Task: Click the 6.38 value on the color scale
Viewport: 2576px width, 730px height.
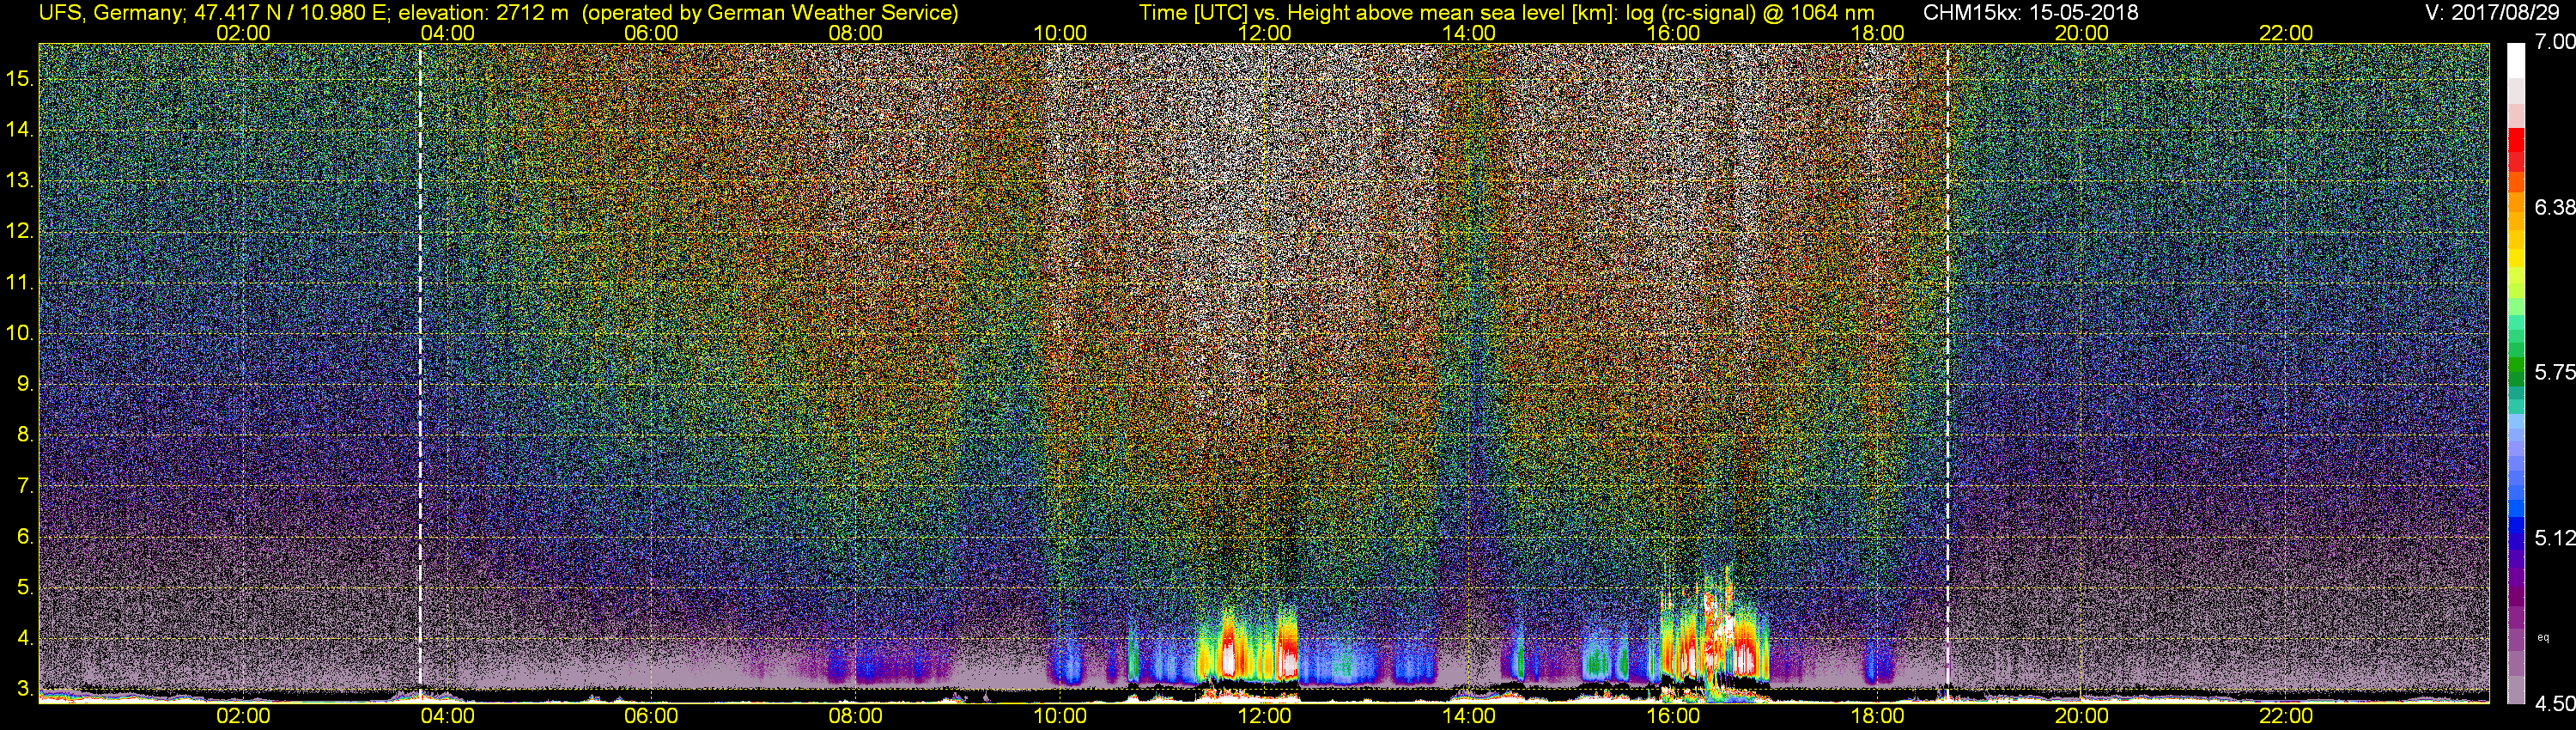Action: pyautogui.click(x=2554, y=207)
